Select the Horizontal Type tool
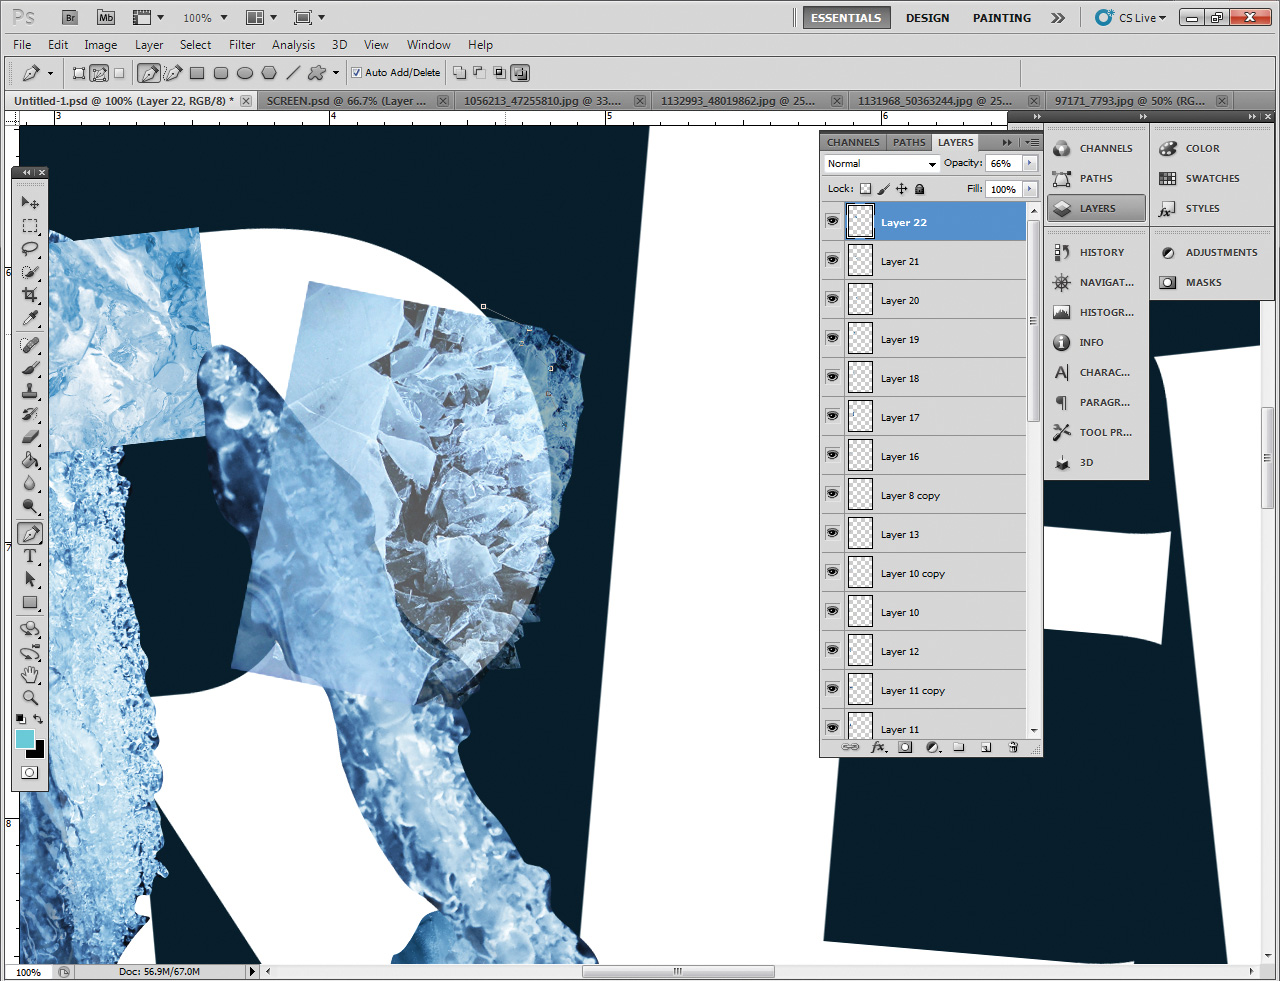 [30, 557]
